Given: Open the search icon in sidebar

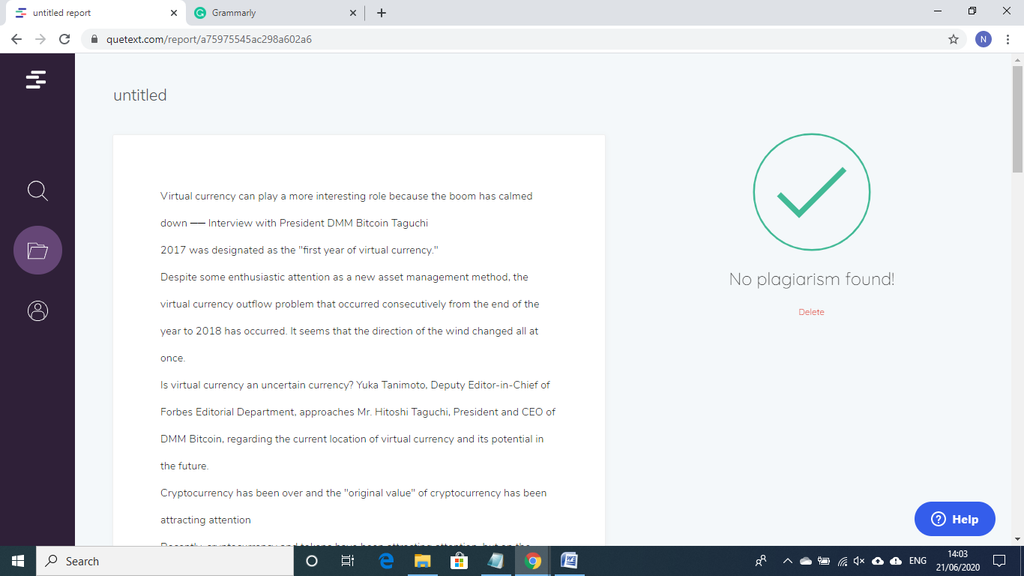Looking at the screenshot, I should point(37,191).
